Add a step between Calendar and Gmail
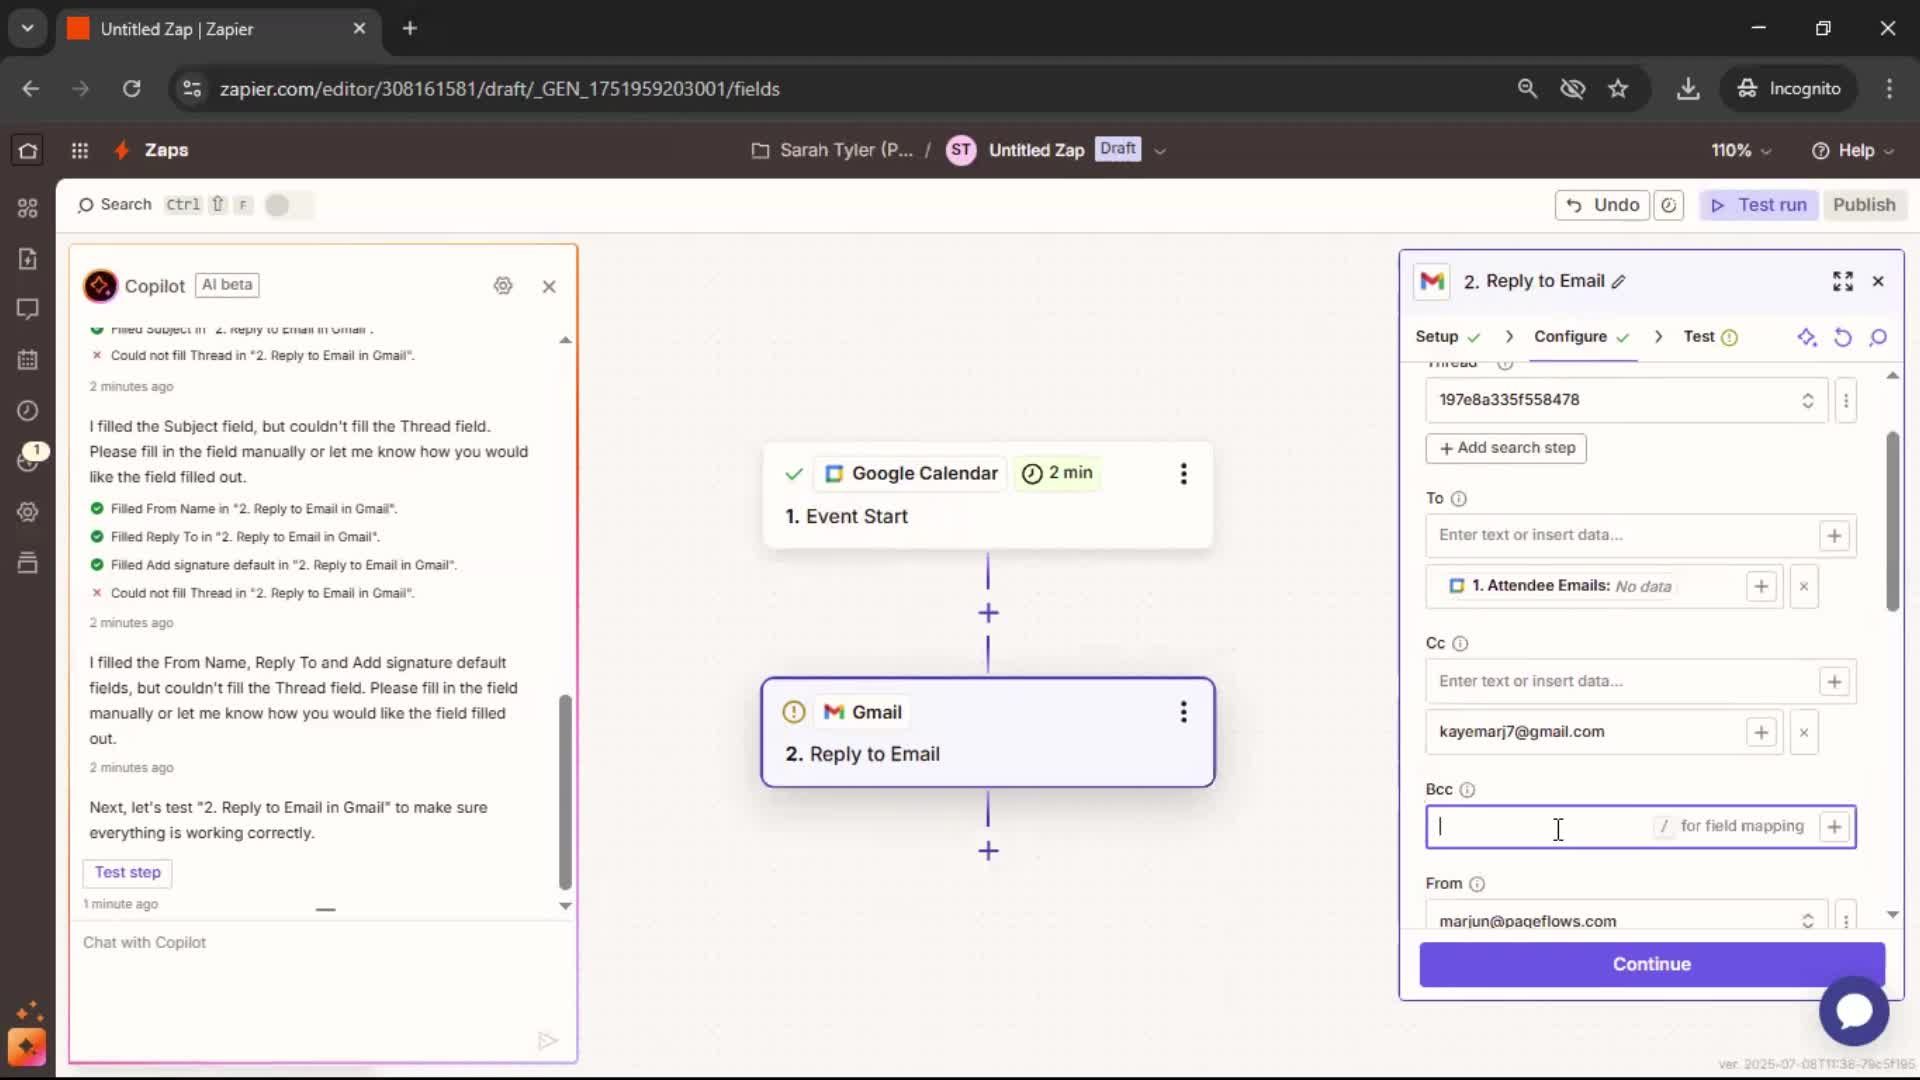The image size is (1920, 1080). 988,613
